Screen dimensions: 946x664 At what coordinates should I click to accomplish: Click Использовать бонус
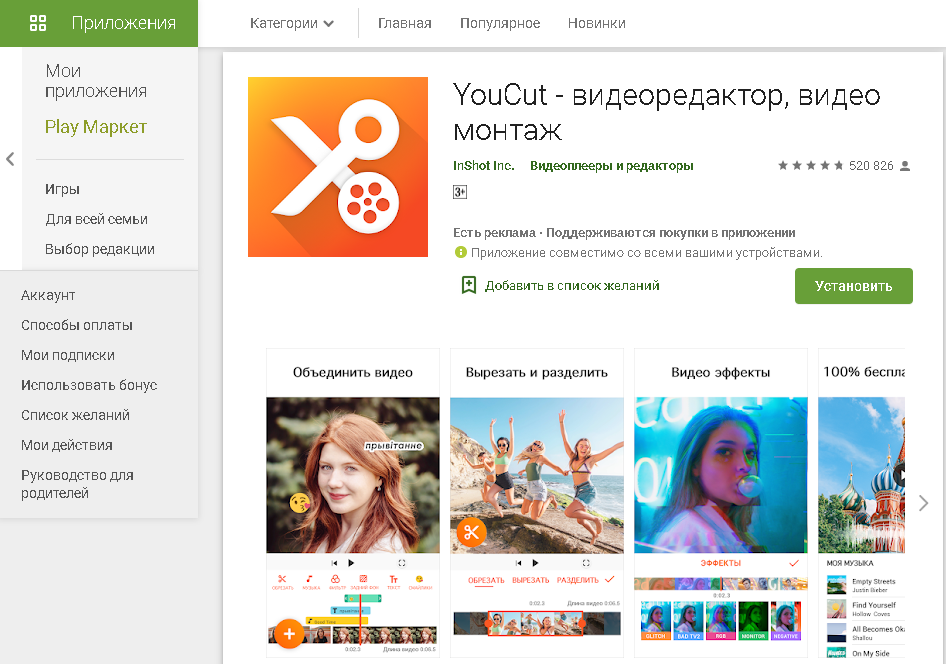(89, 385)
